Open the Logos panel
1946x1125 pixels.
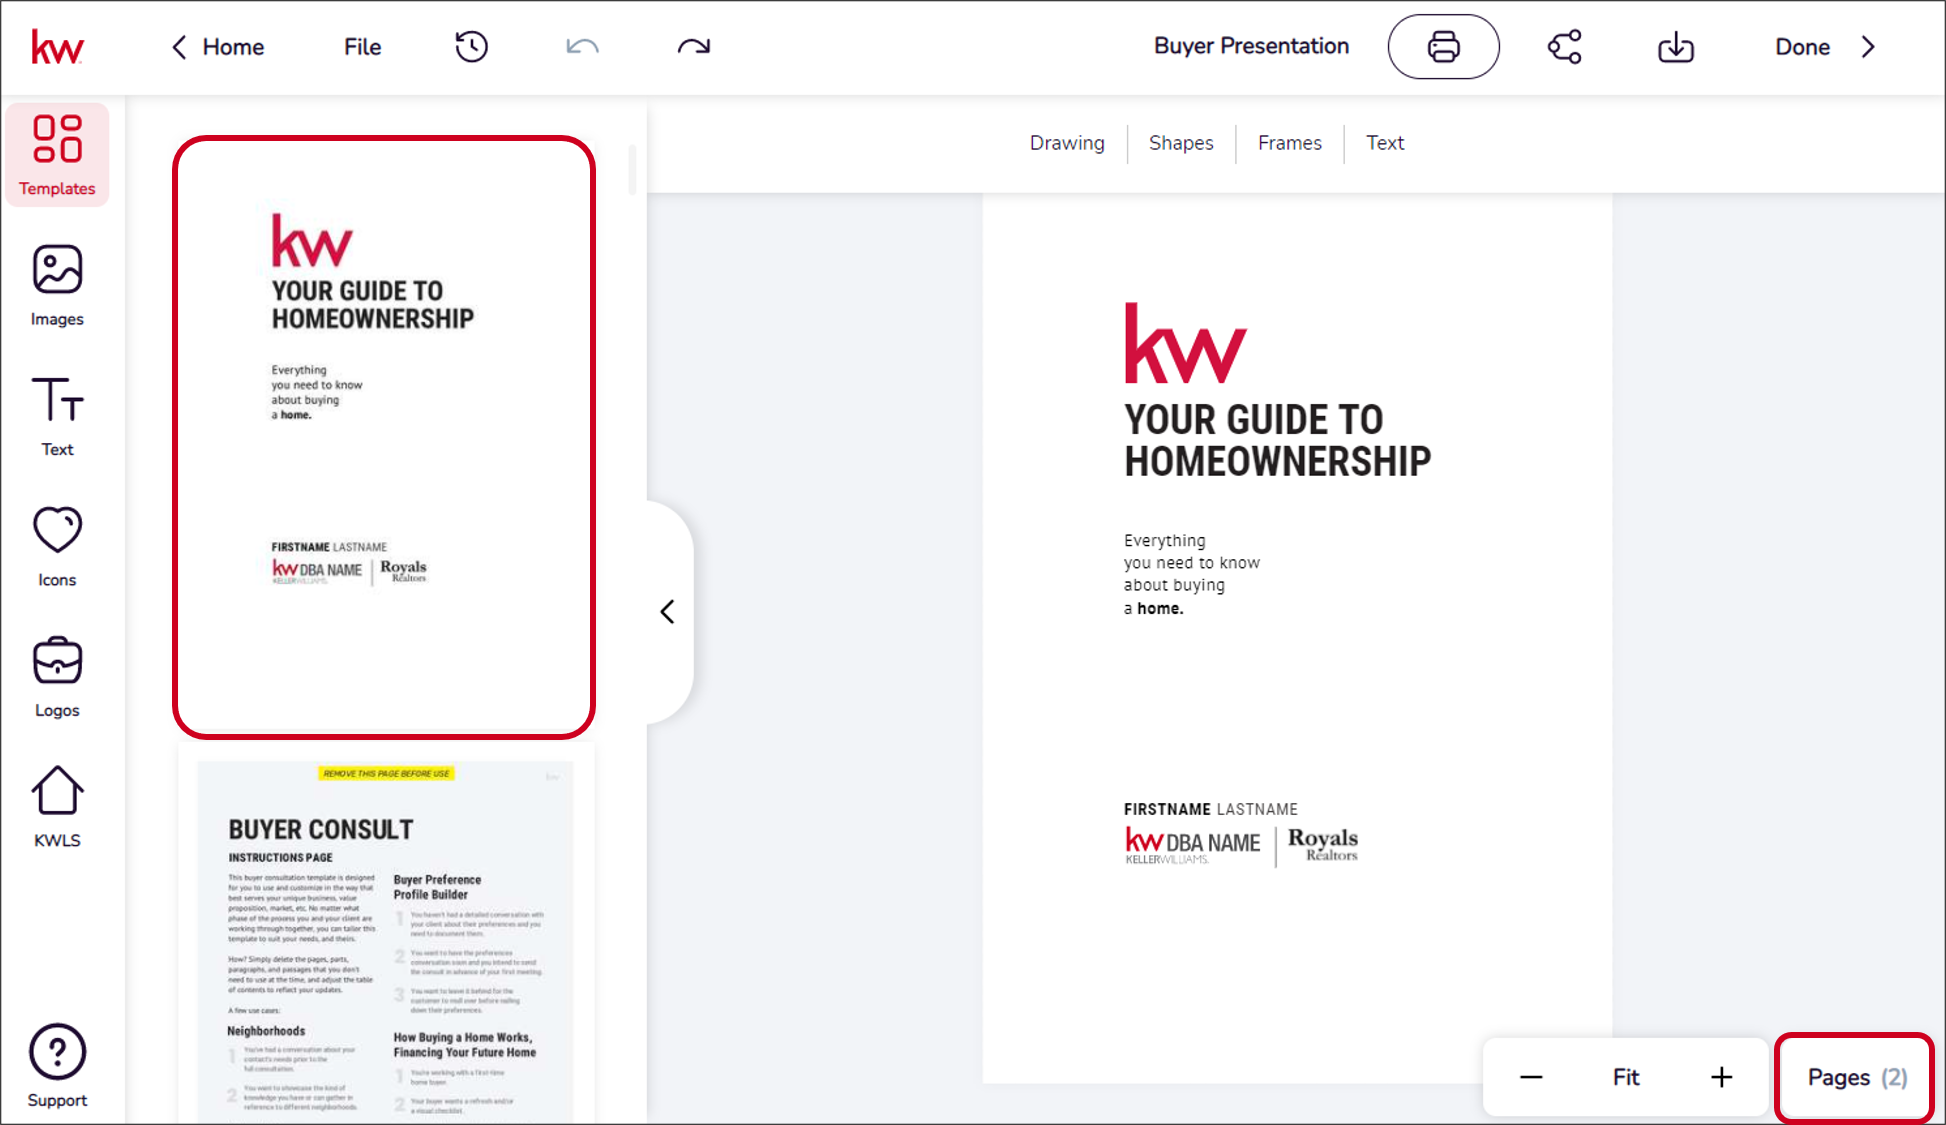[x=56, y=678]
